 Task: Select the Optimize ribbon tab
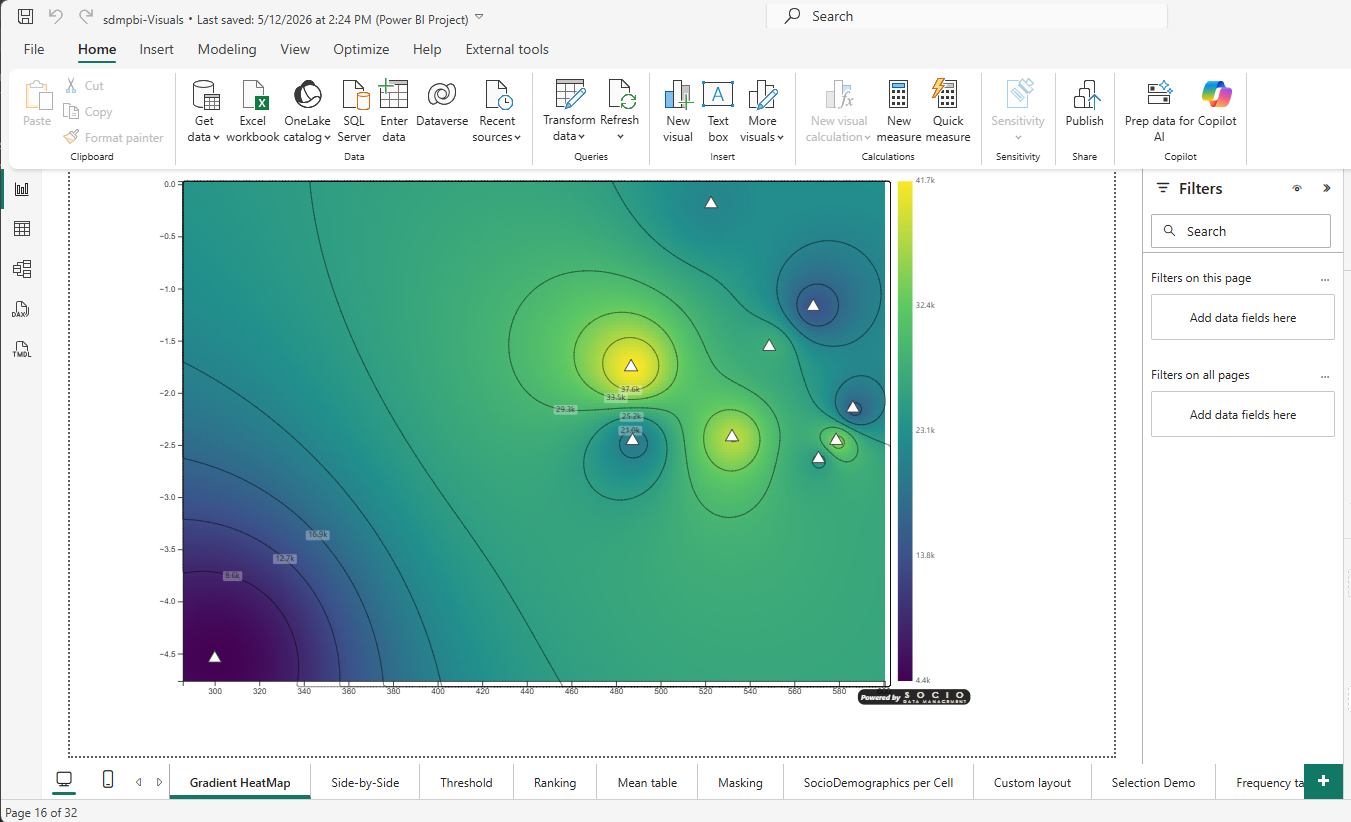(361, 49)
